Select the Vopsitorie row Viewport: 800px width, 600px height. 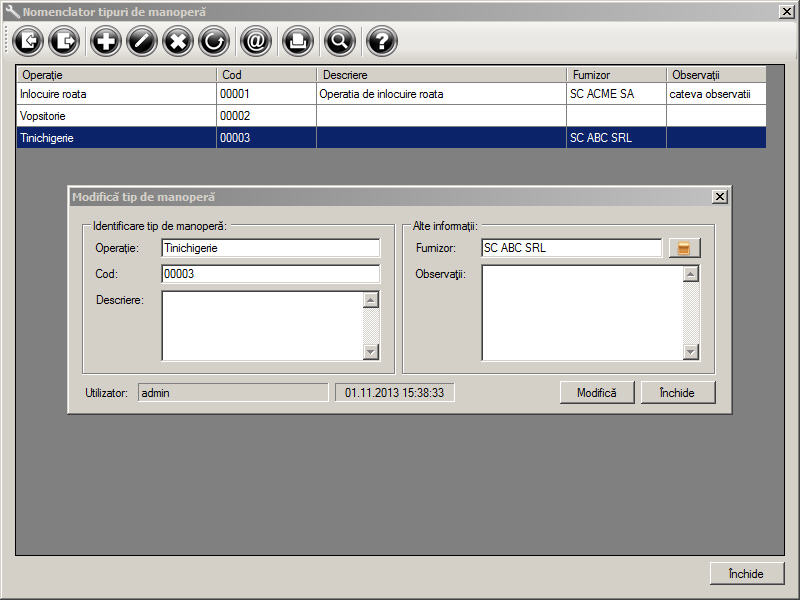tap(391, 116)
